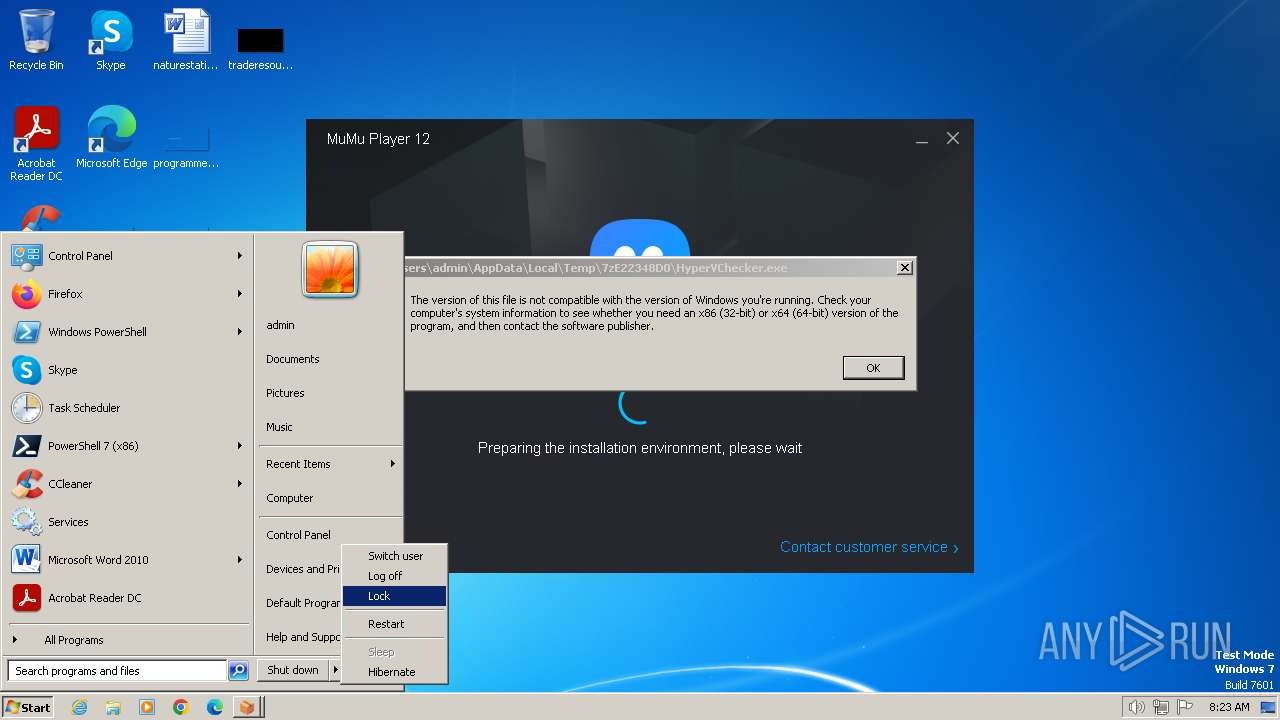This screenshot has width=1280, height=720.
Task: Expand Firefox jump list arrow
Action: (240, 294)
